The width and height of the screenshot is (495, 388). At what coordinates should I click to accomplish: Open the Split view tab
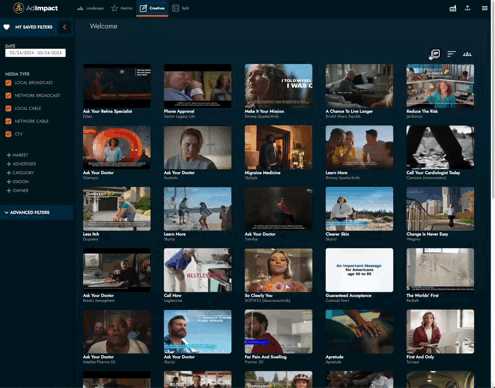pos(180,8)
